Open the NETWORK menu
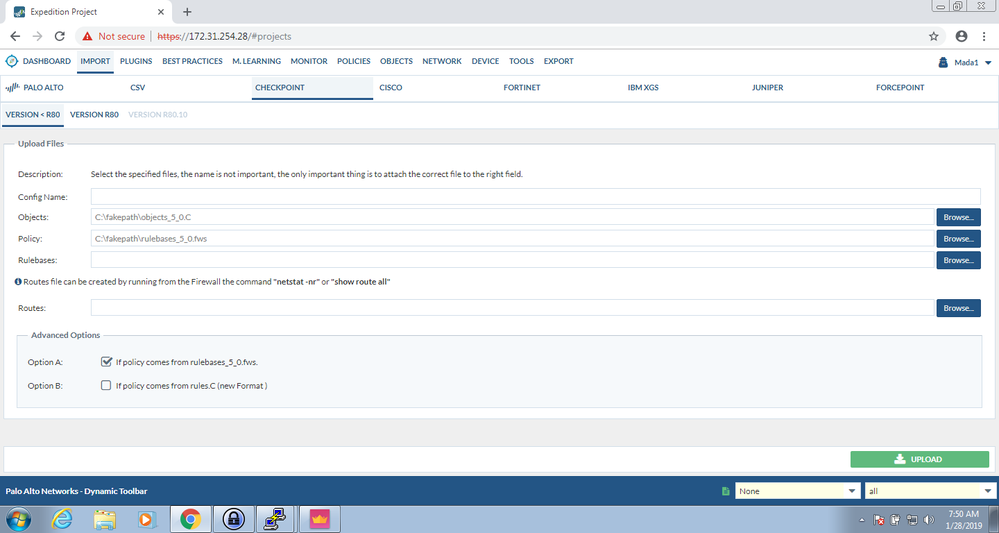 click(x=442, y=61)
